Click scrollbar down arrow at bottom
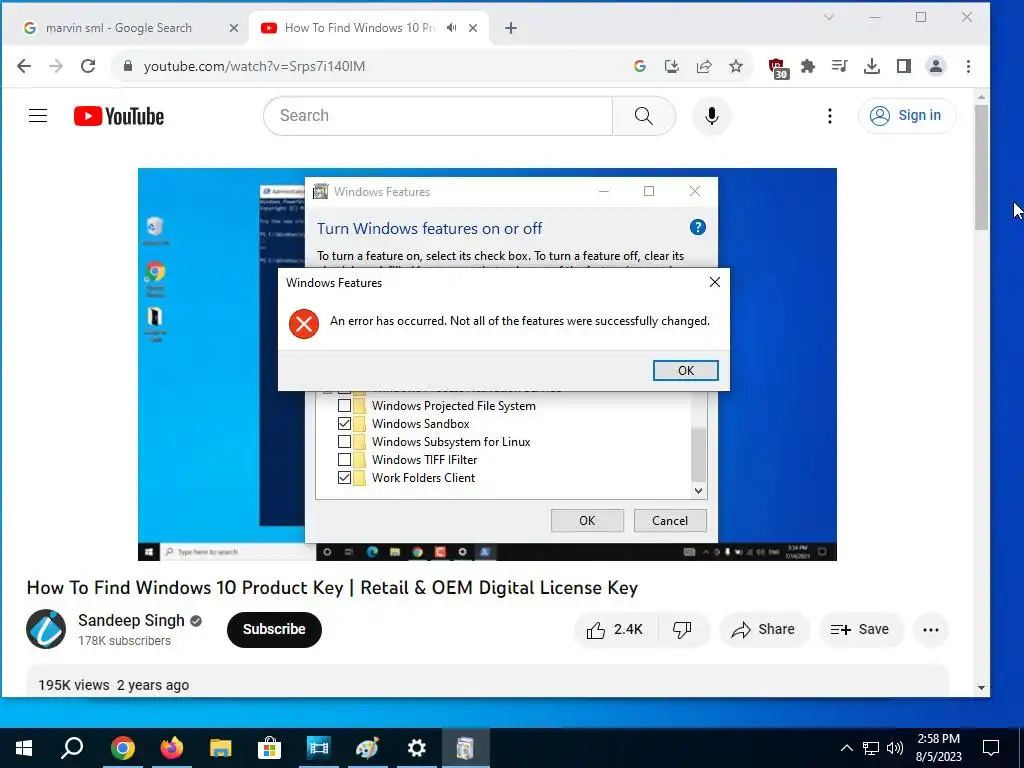Viewport: 1024px width, 768px height. point(982,687)
